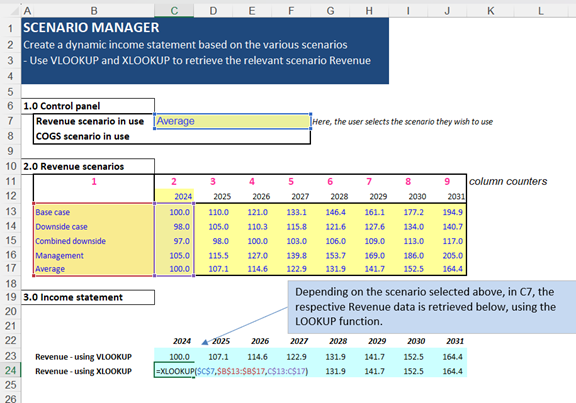Select column D header
This screenshot has height=403, width=576.
213,11
